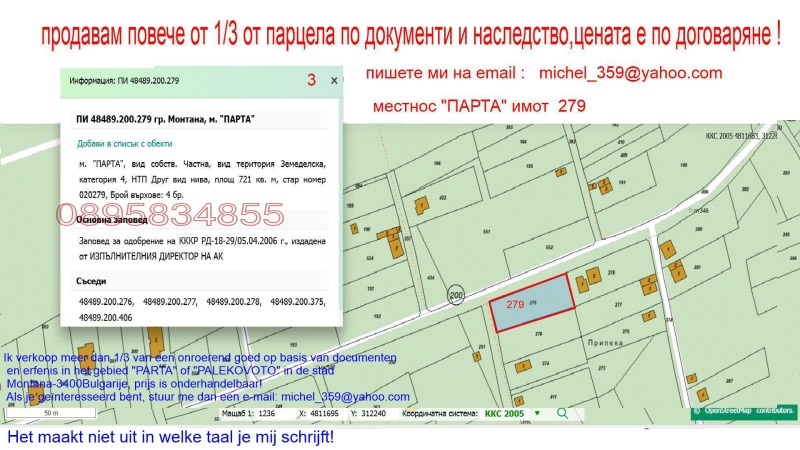Viewport: 800px width, 450px height.
Task: Click the magnifier search icon in the coordinate bar
Action: (562, 413)
